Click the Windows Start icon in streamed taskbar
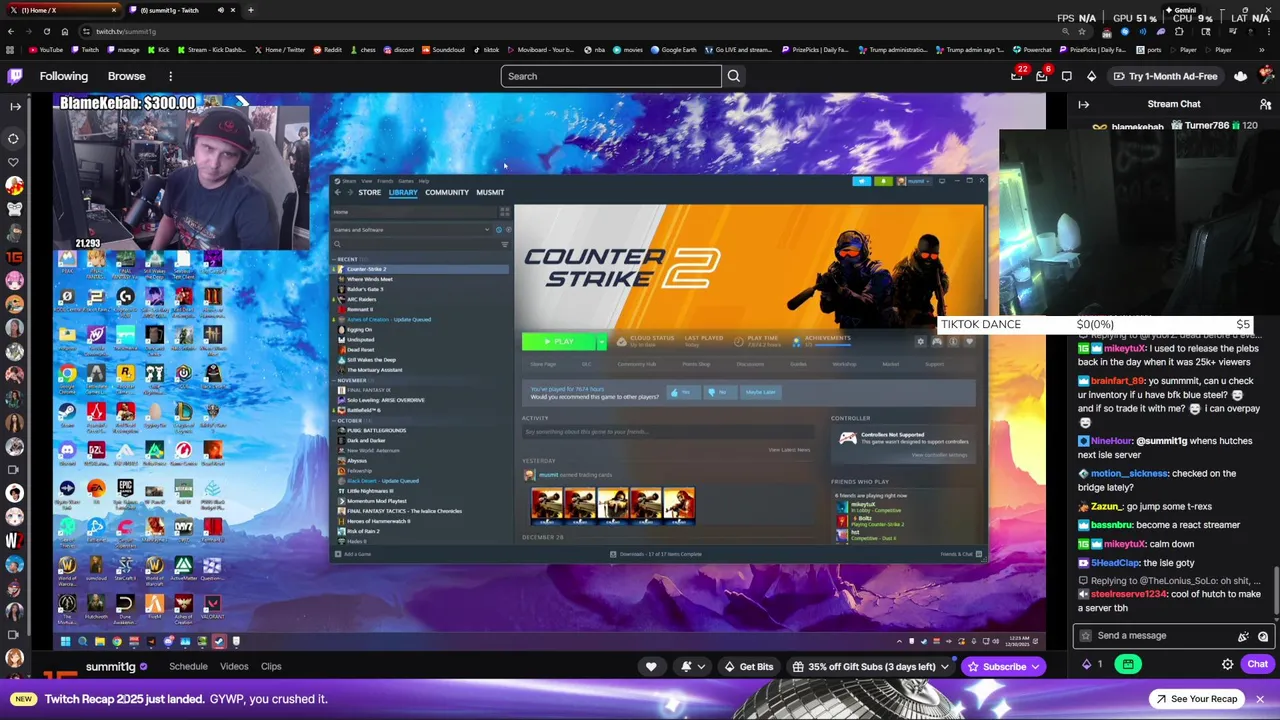Viewport: 1280px width, 720px height. (x=65, y=642)
